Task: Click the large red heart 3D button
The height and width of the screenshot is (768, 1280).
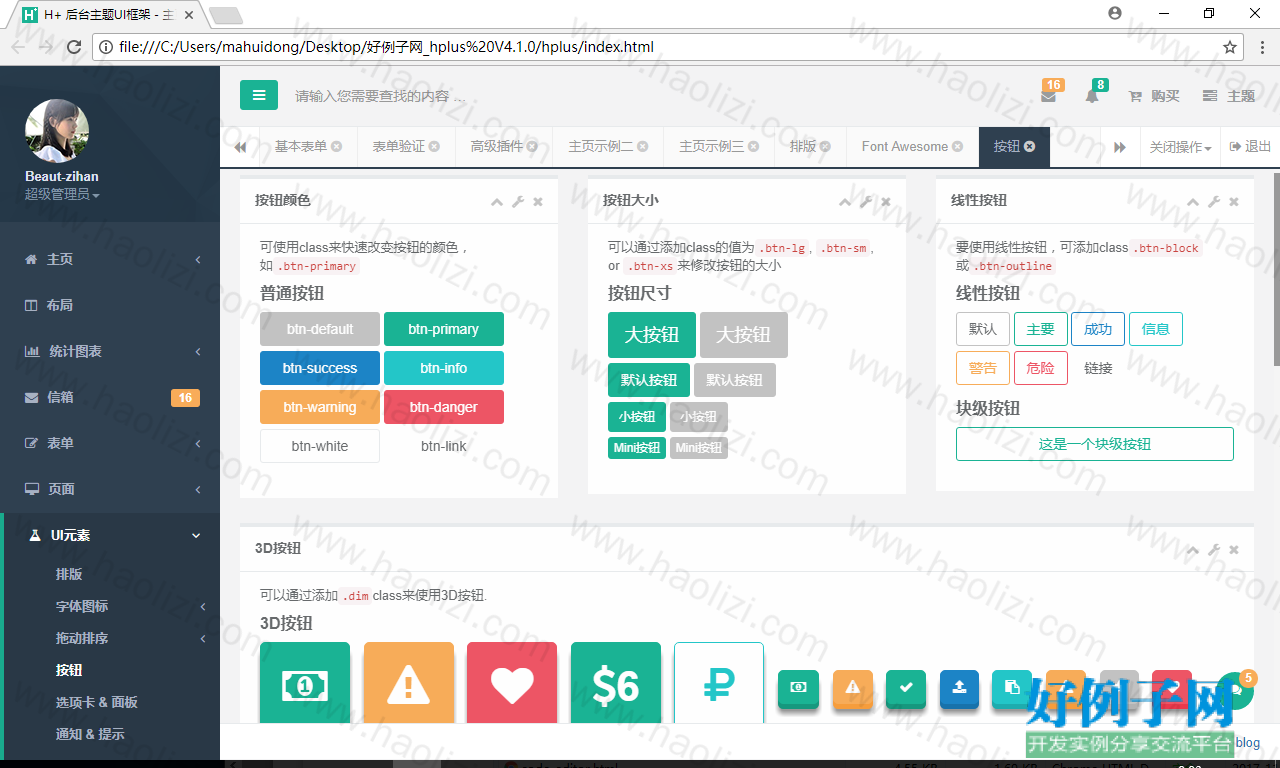Action: tap(512, 685)
